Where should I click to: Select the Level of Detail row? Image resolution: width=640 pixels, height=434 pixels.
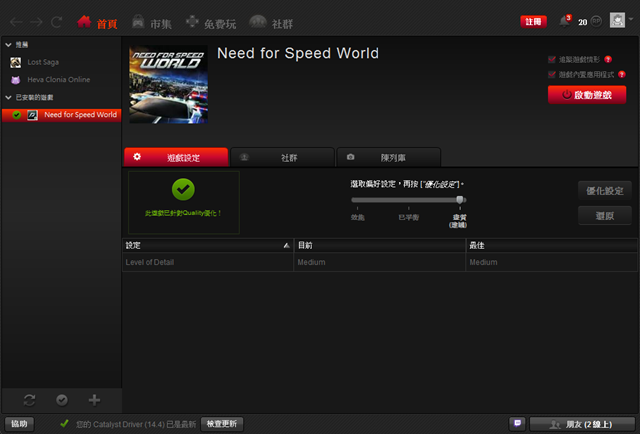[x=380, y=262]
